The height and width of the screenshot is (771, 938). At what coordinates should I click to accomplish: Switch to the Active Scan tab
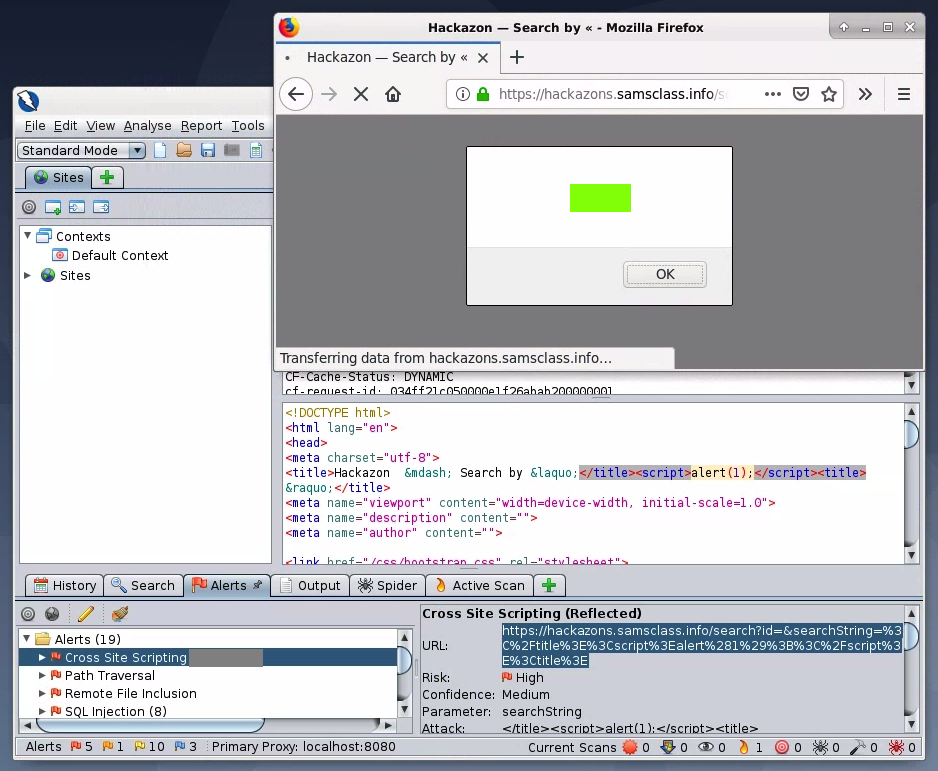click(479, 585)
